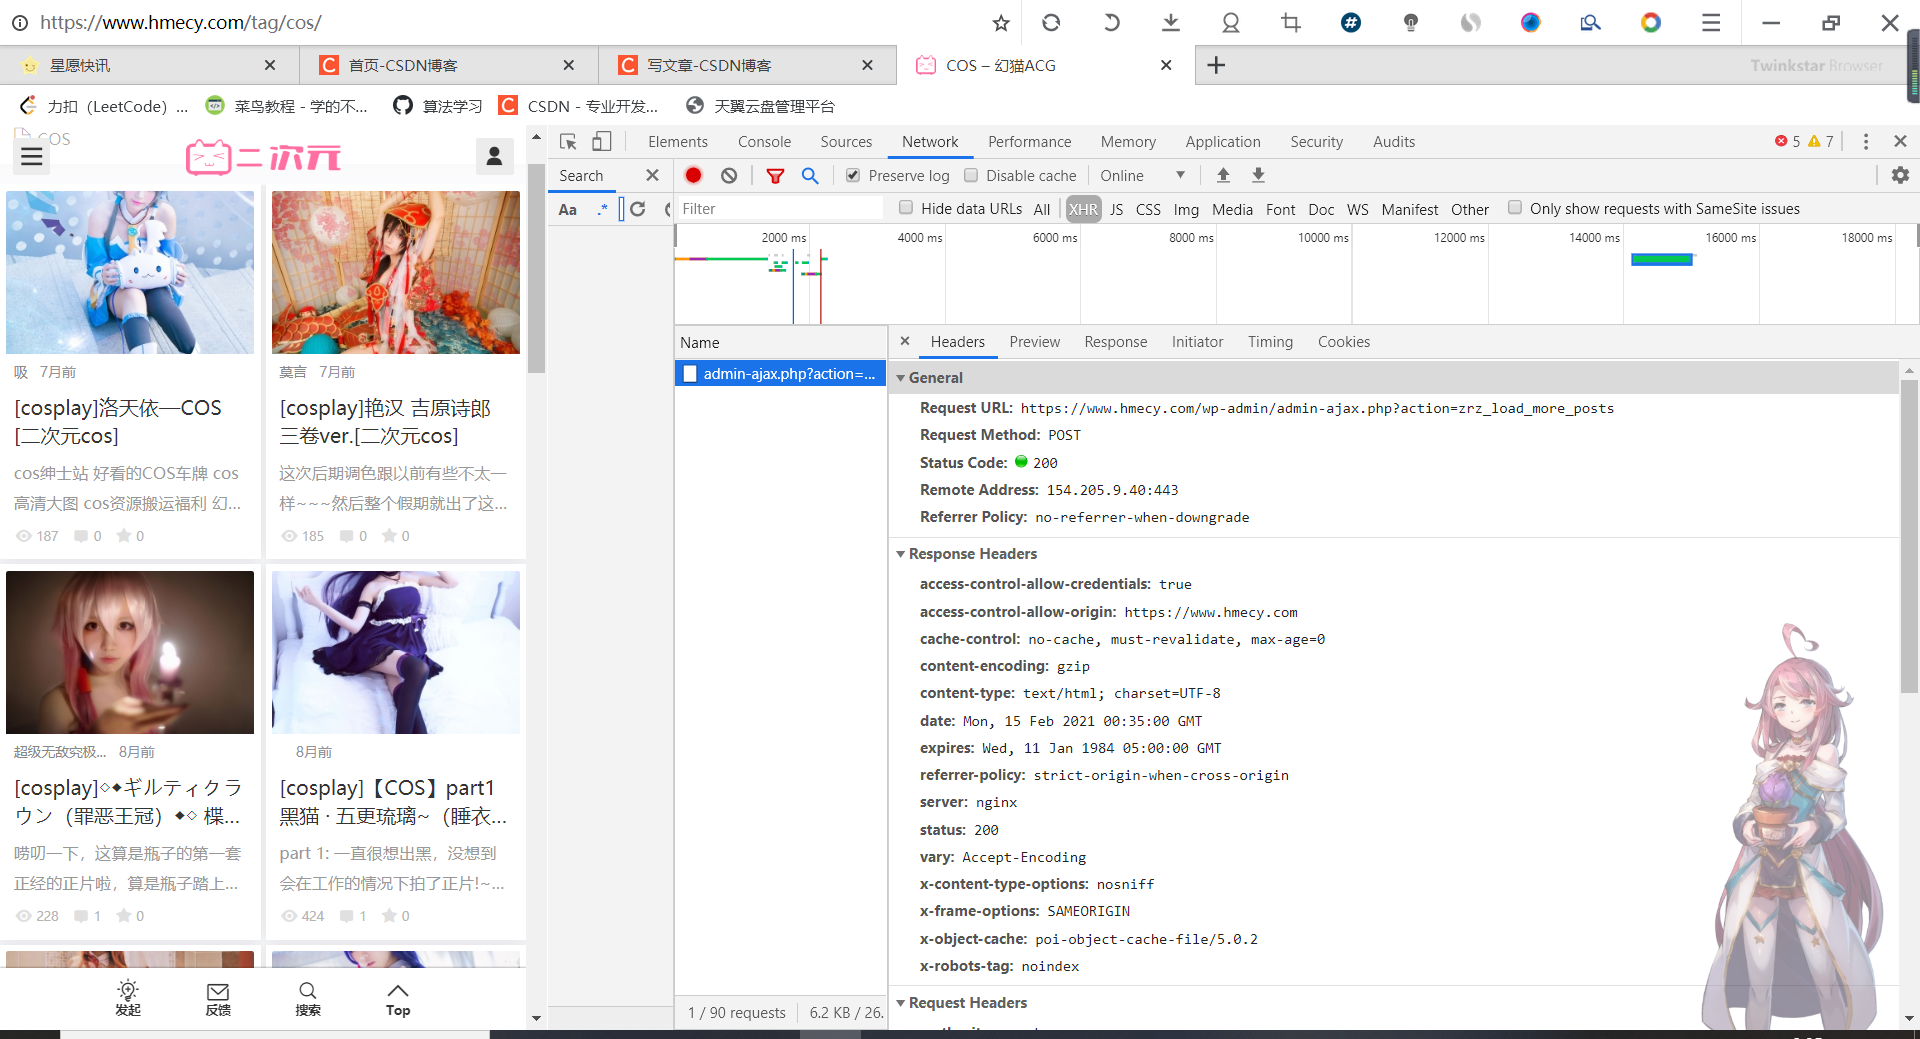Viewport: 1920px width, 1039px height.
Task: Toggle device toolbar in DevTools
Action: (x=601, y=142)
